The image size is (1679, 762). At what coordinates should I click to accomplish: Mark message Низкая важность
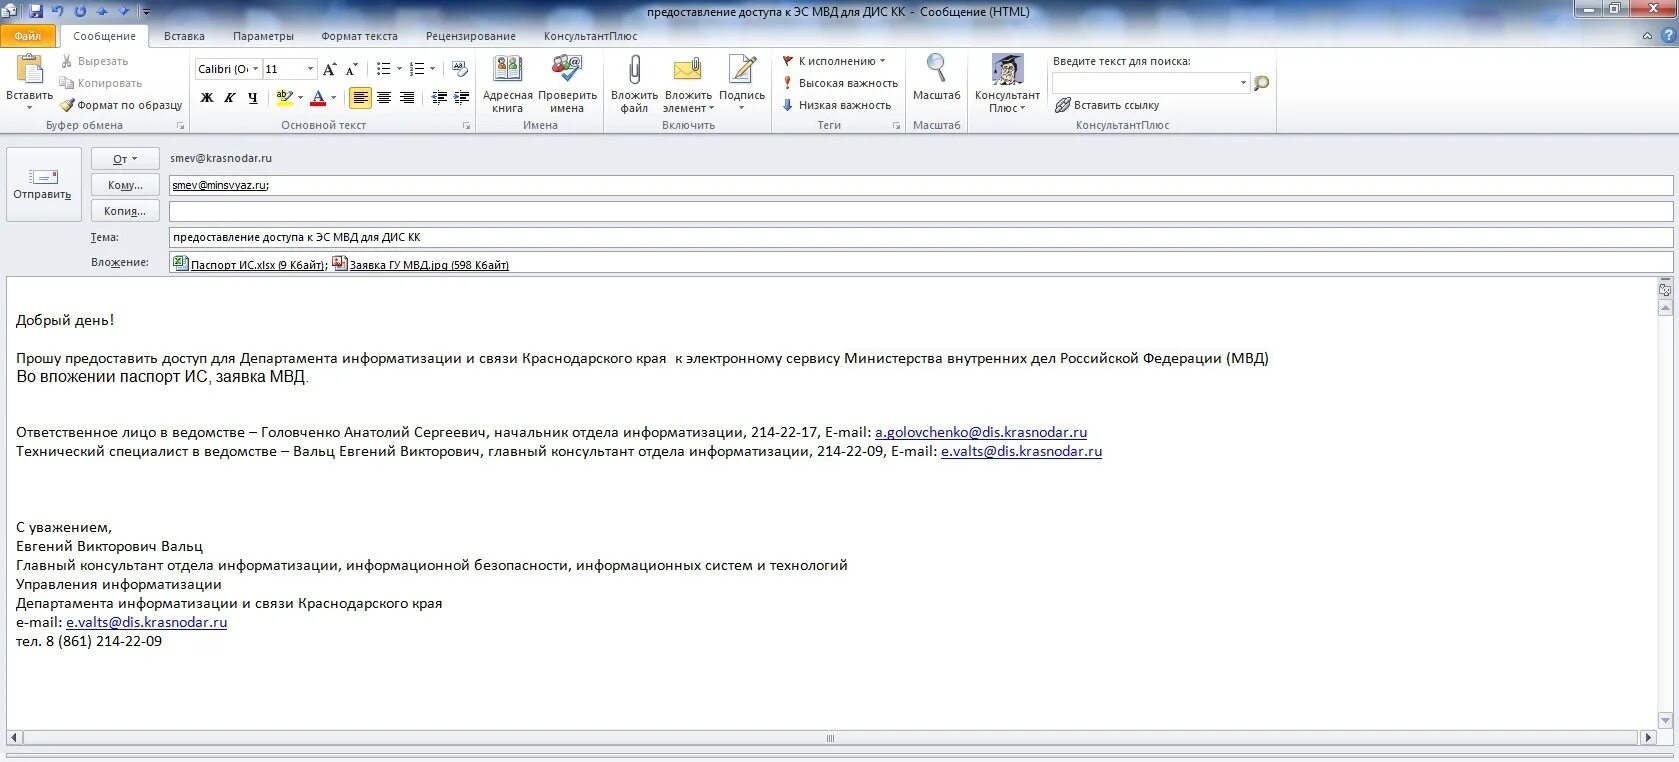[836, 105]
